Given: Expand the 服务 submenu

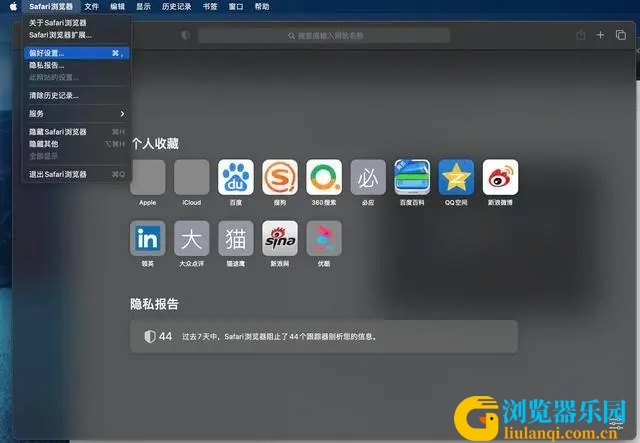Looking at the screenshot, I should click(76, 114).
